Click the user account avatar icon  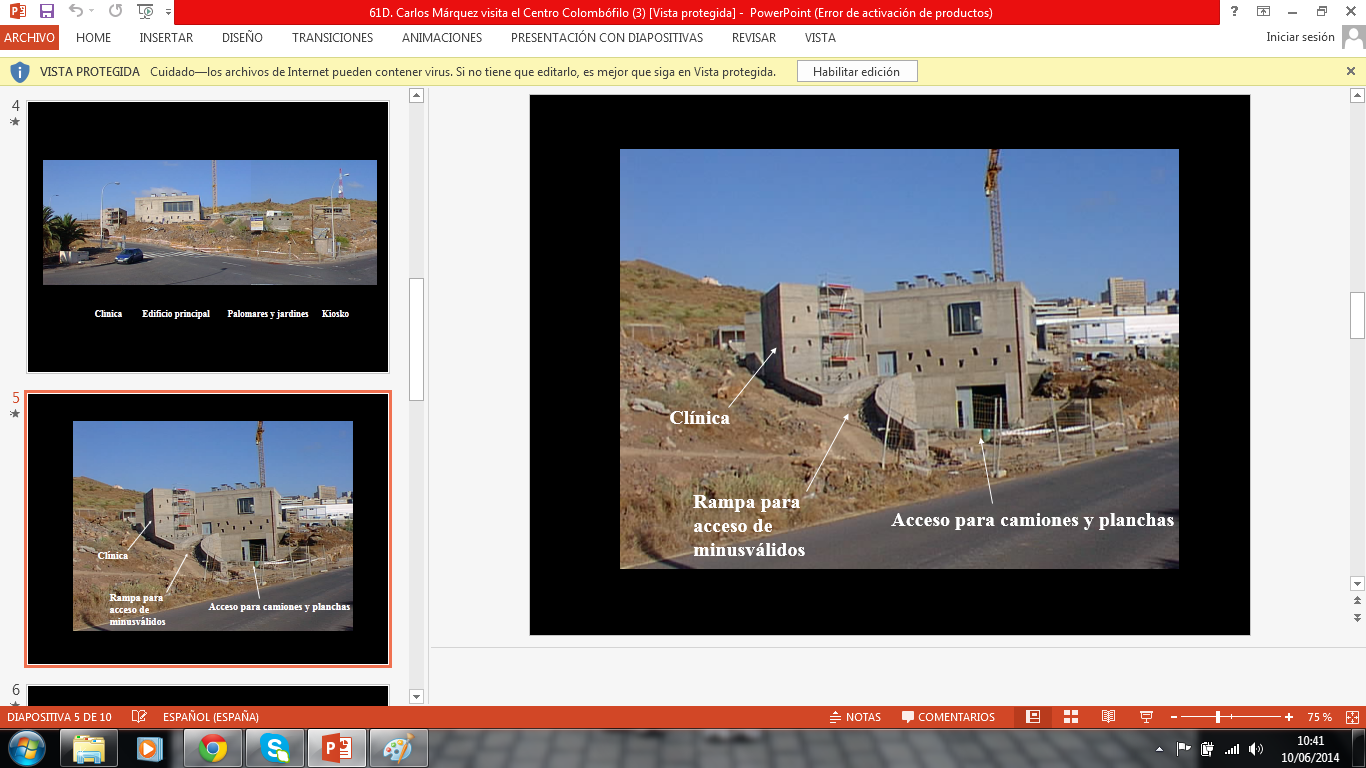coord(1353,38)
